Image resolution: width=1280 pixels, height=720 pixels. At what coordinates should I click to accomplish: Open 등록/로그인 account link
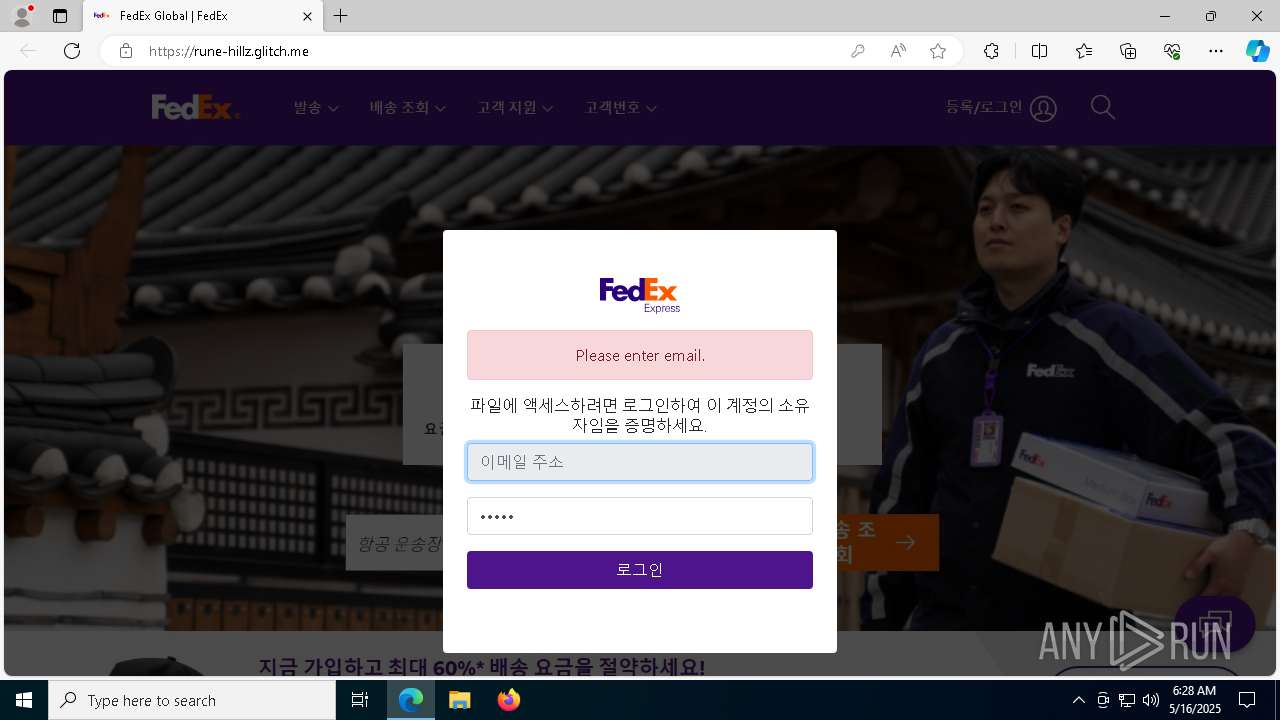pyautogui.click(x=1001, y=107)
